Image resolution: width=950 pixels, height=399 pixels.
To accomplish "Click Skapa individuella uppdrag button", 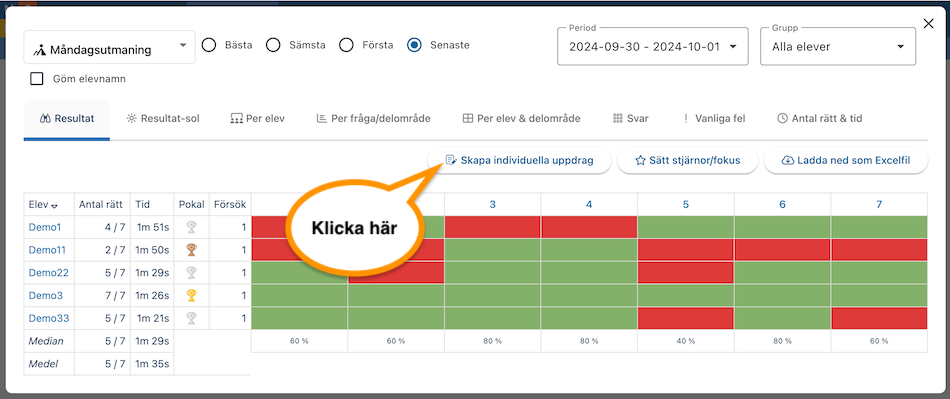I will pos(519,160).
